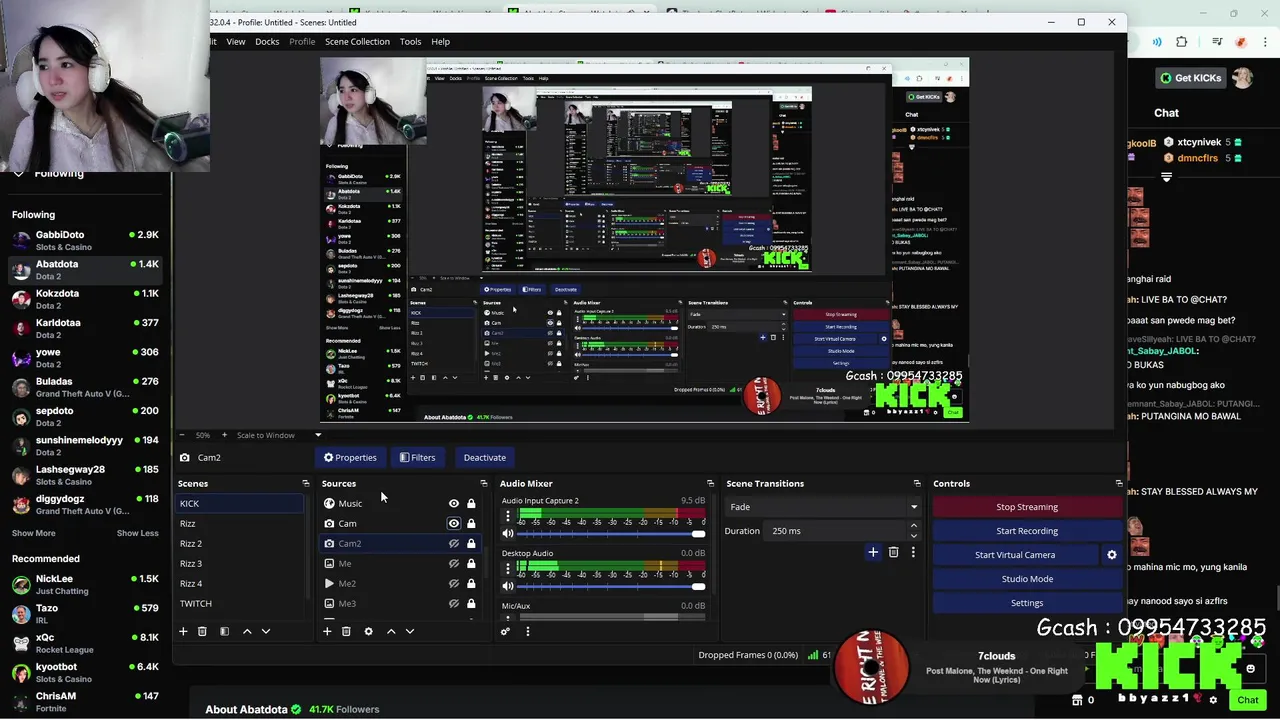This screenshot has height=720, width=1280.
Task: Open Desktop Audio options three-dot icon
Action: [x=507, y=569]
